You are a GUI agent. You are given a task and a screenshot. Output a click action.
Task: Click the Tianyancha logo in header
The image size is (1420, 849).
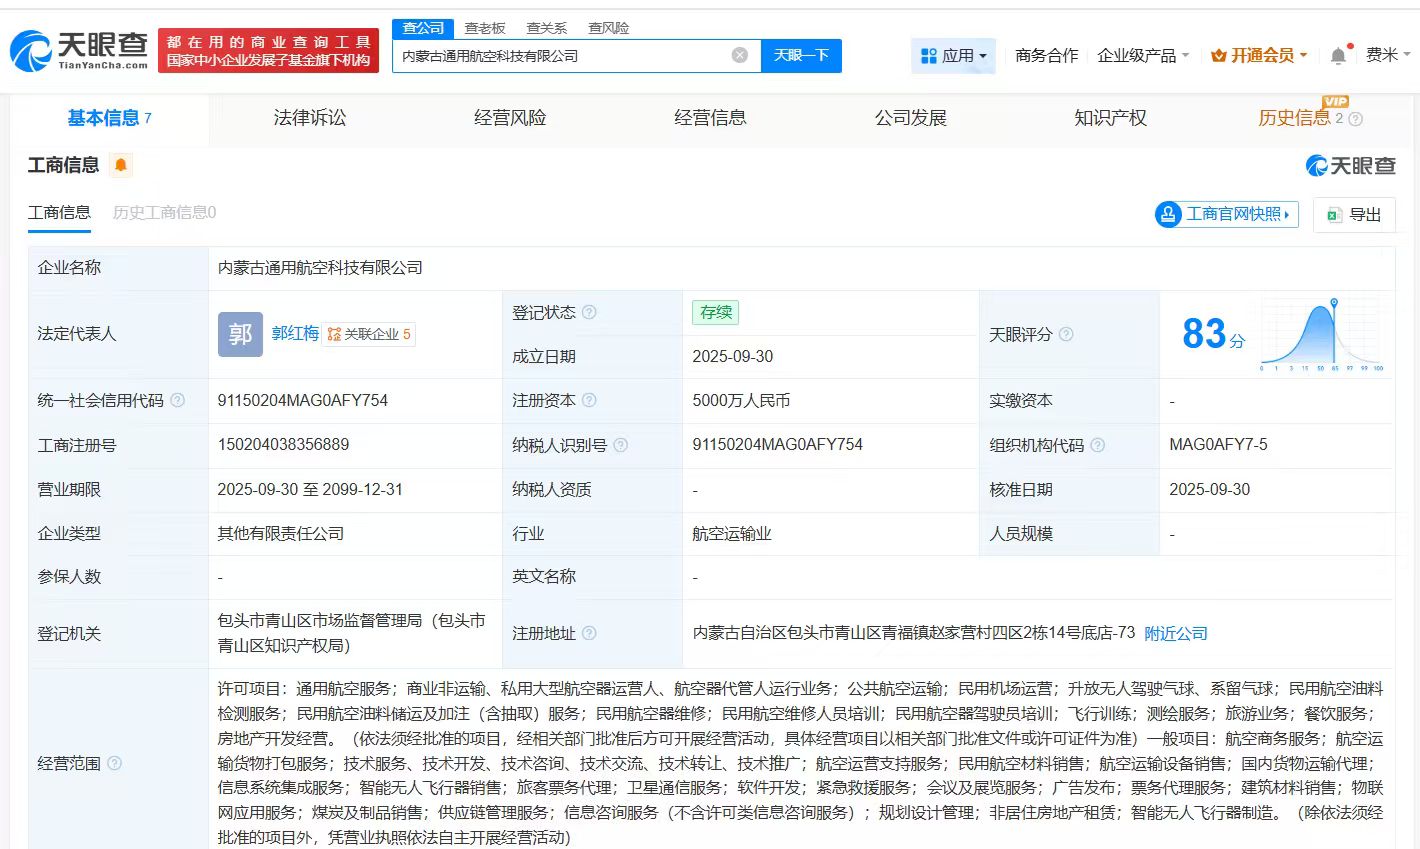(80, 50)
